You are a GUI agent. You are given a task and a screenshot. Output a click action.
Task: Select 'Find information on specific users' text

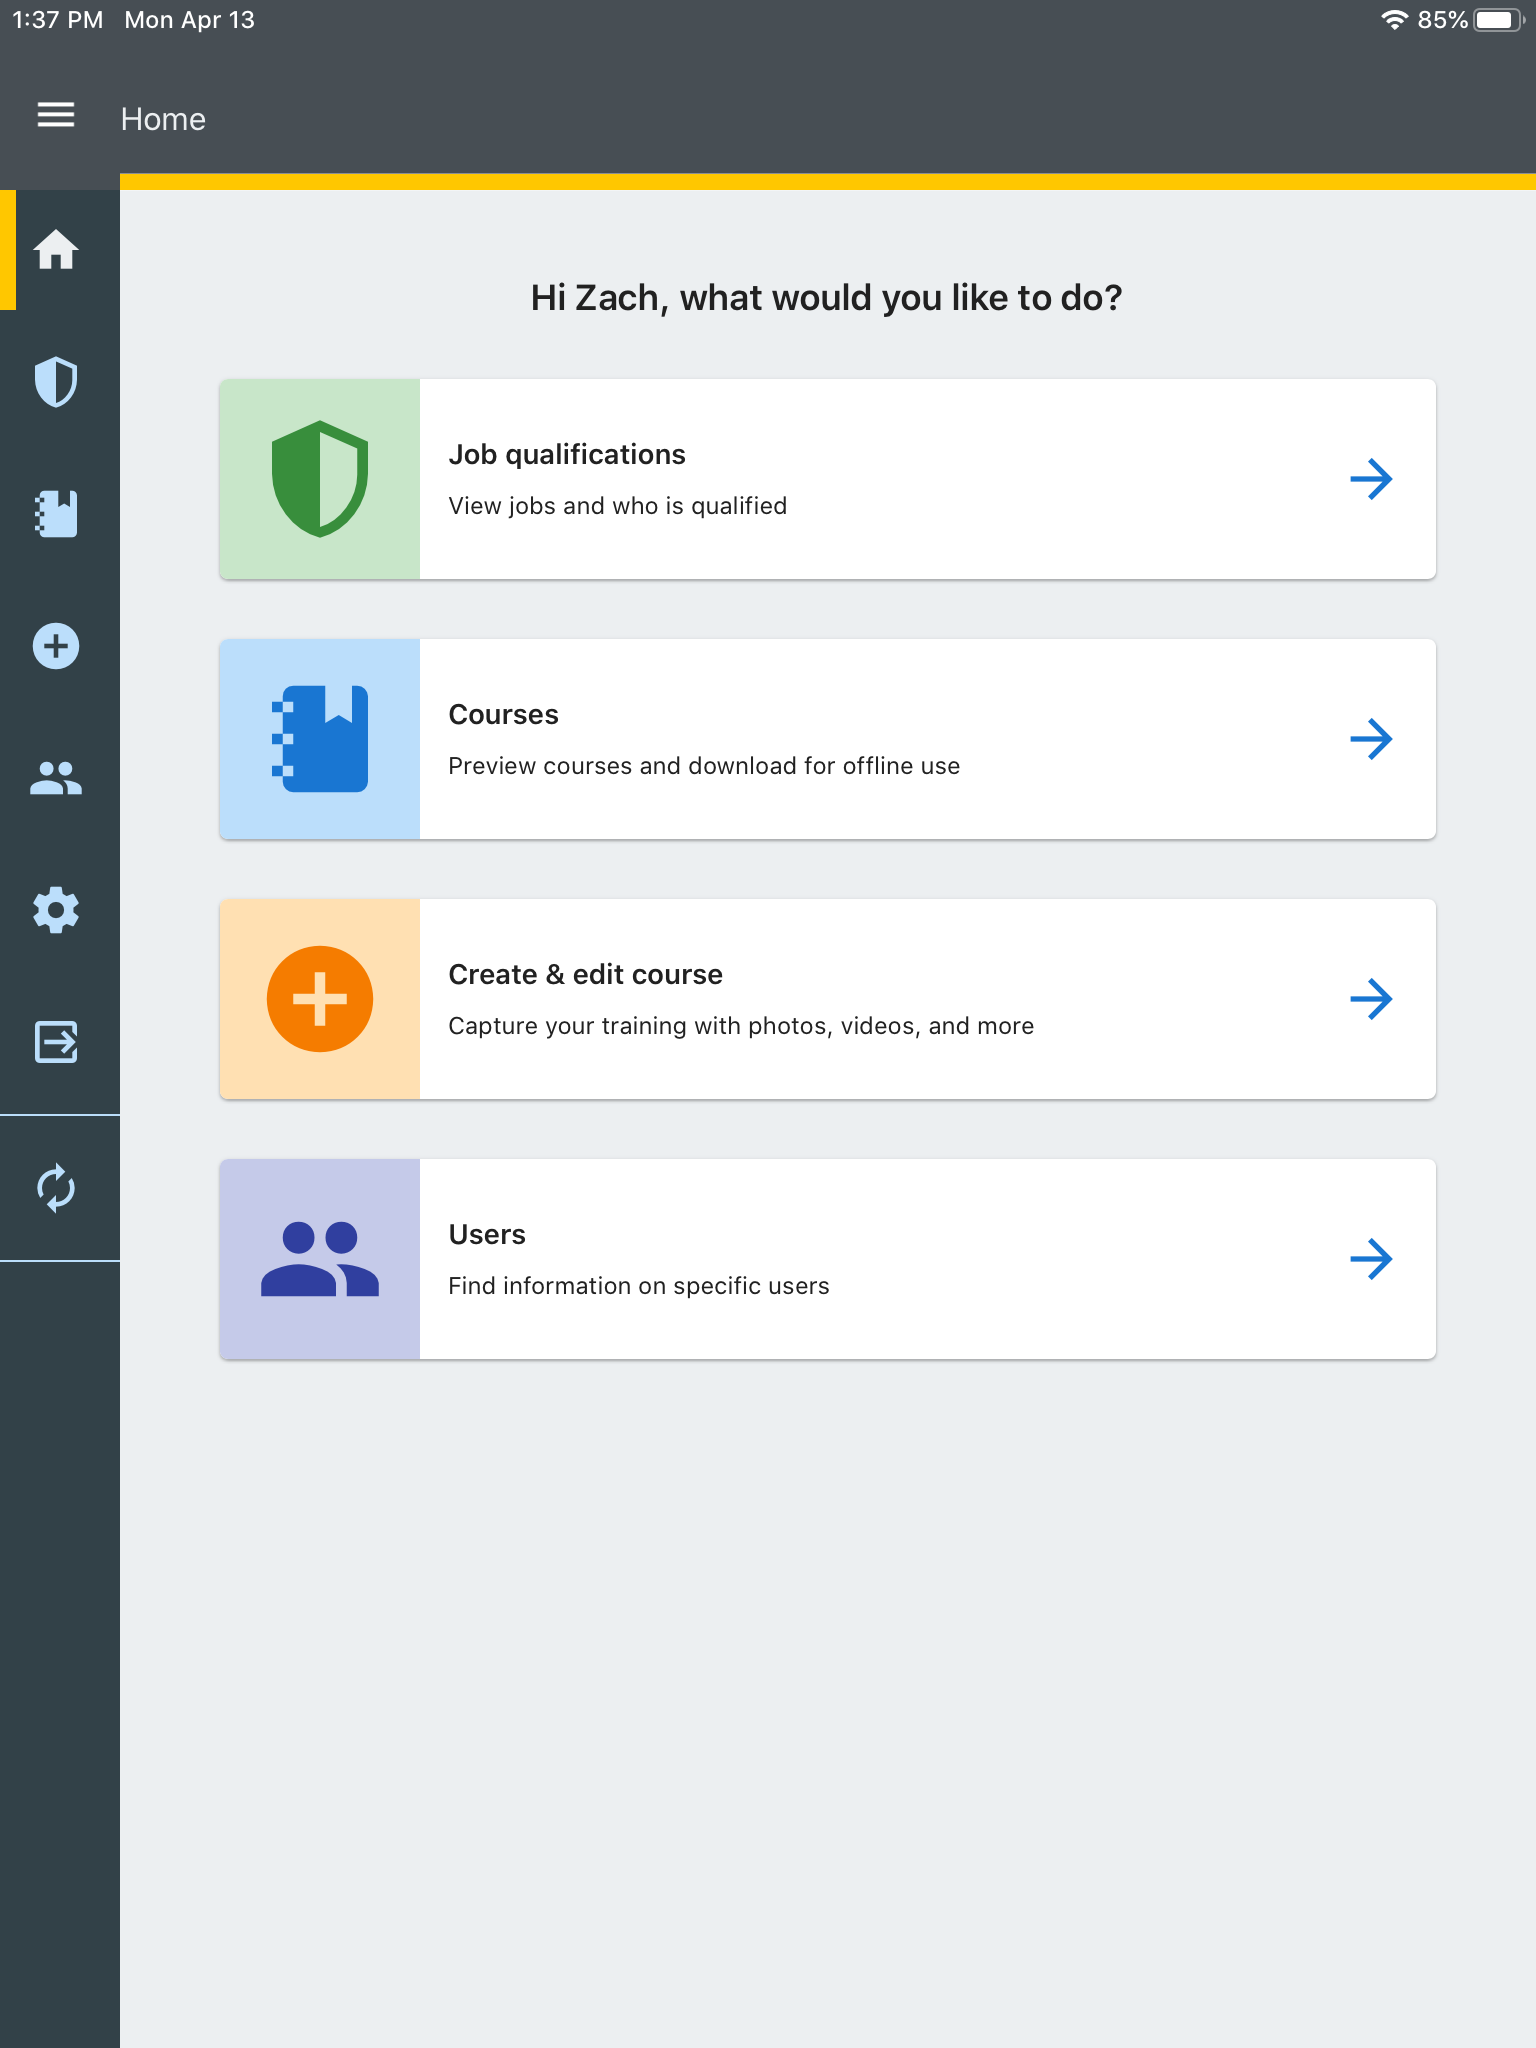[x=639, y=1286]
